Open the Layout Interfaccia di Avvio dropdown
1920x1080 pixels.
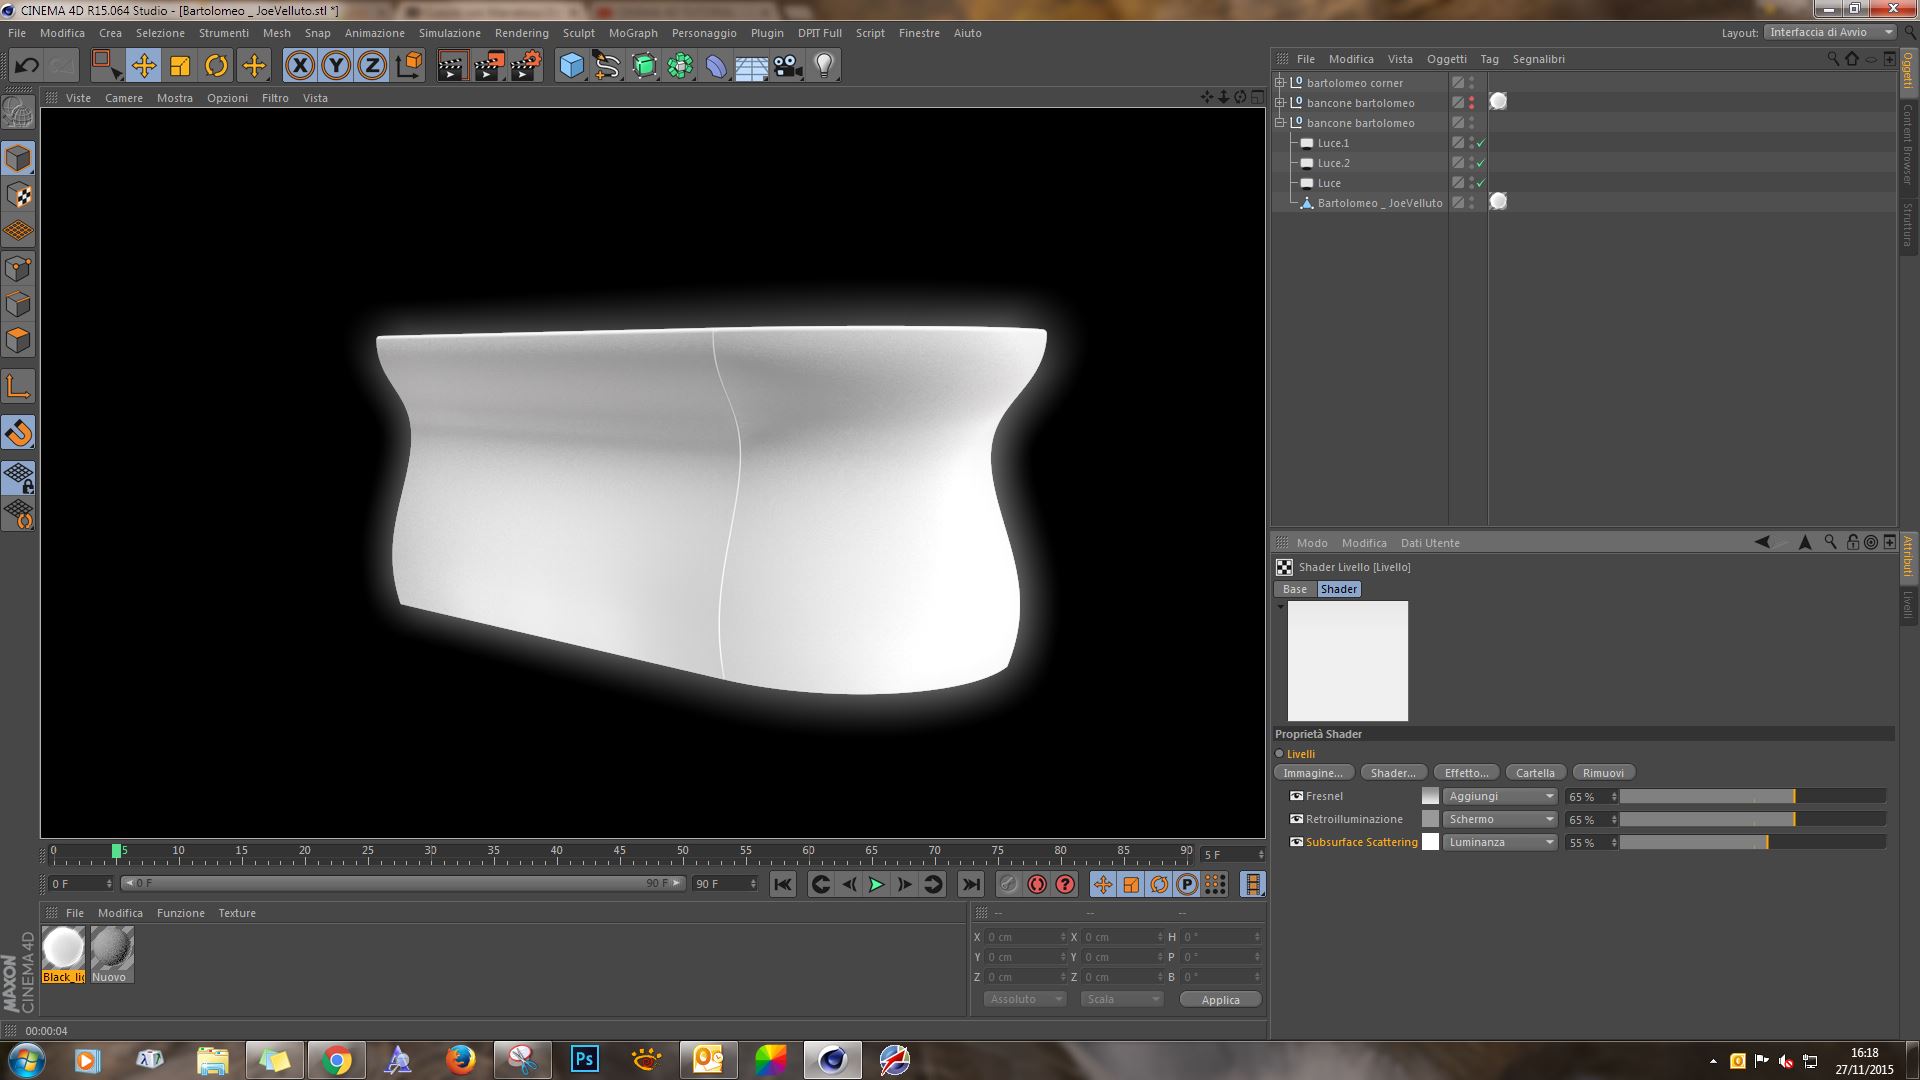coord(1830,32)
